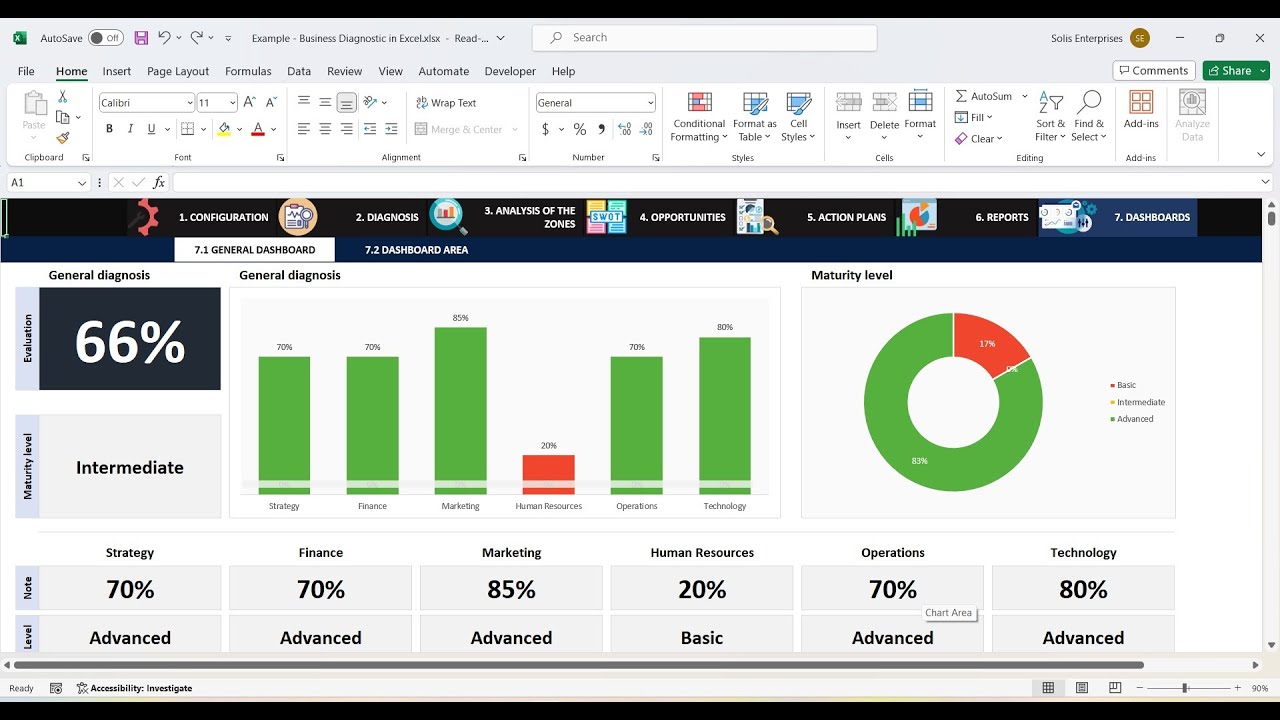Viewport: 1280px width, 720px height.
Task: Go to 6. Reports section
Action: pos(1002,217)
